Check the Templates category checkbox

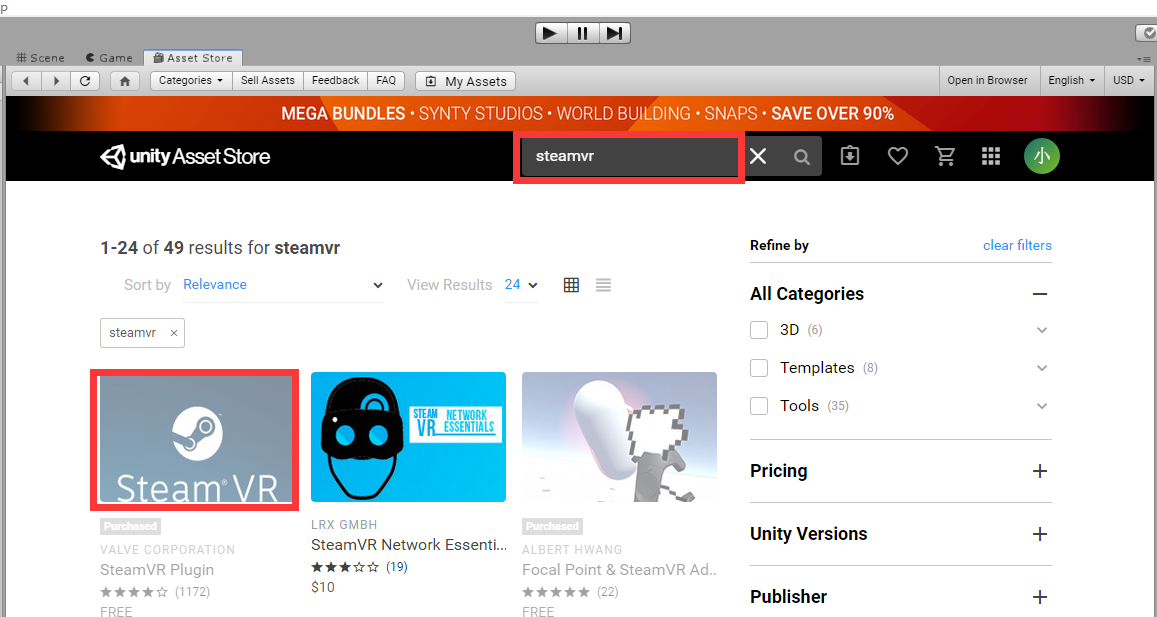click(759, 368)
